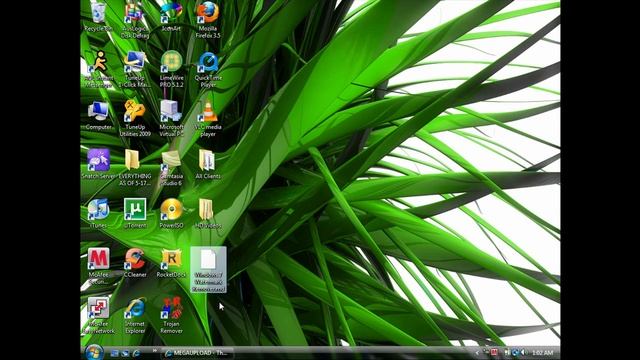The width and height of the screenshot is (640, 360).
Task: Launch Camtasia Studio 6 shortcut
Action: pyautogui.click(x=171, y=167)
